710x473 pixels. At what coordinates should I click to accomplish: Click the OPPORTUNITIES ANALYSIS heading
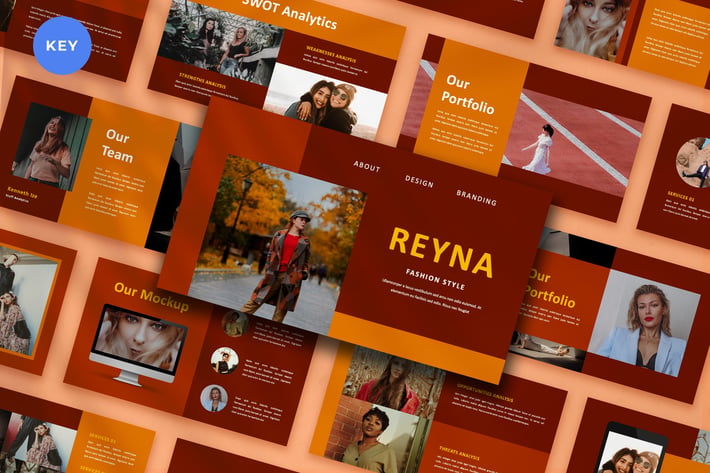point(485,392)
